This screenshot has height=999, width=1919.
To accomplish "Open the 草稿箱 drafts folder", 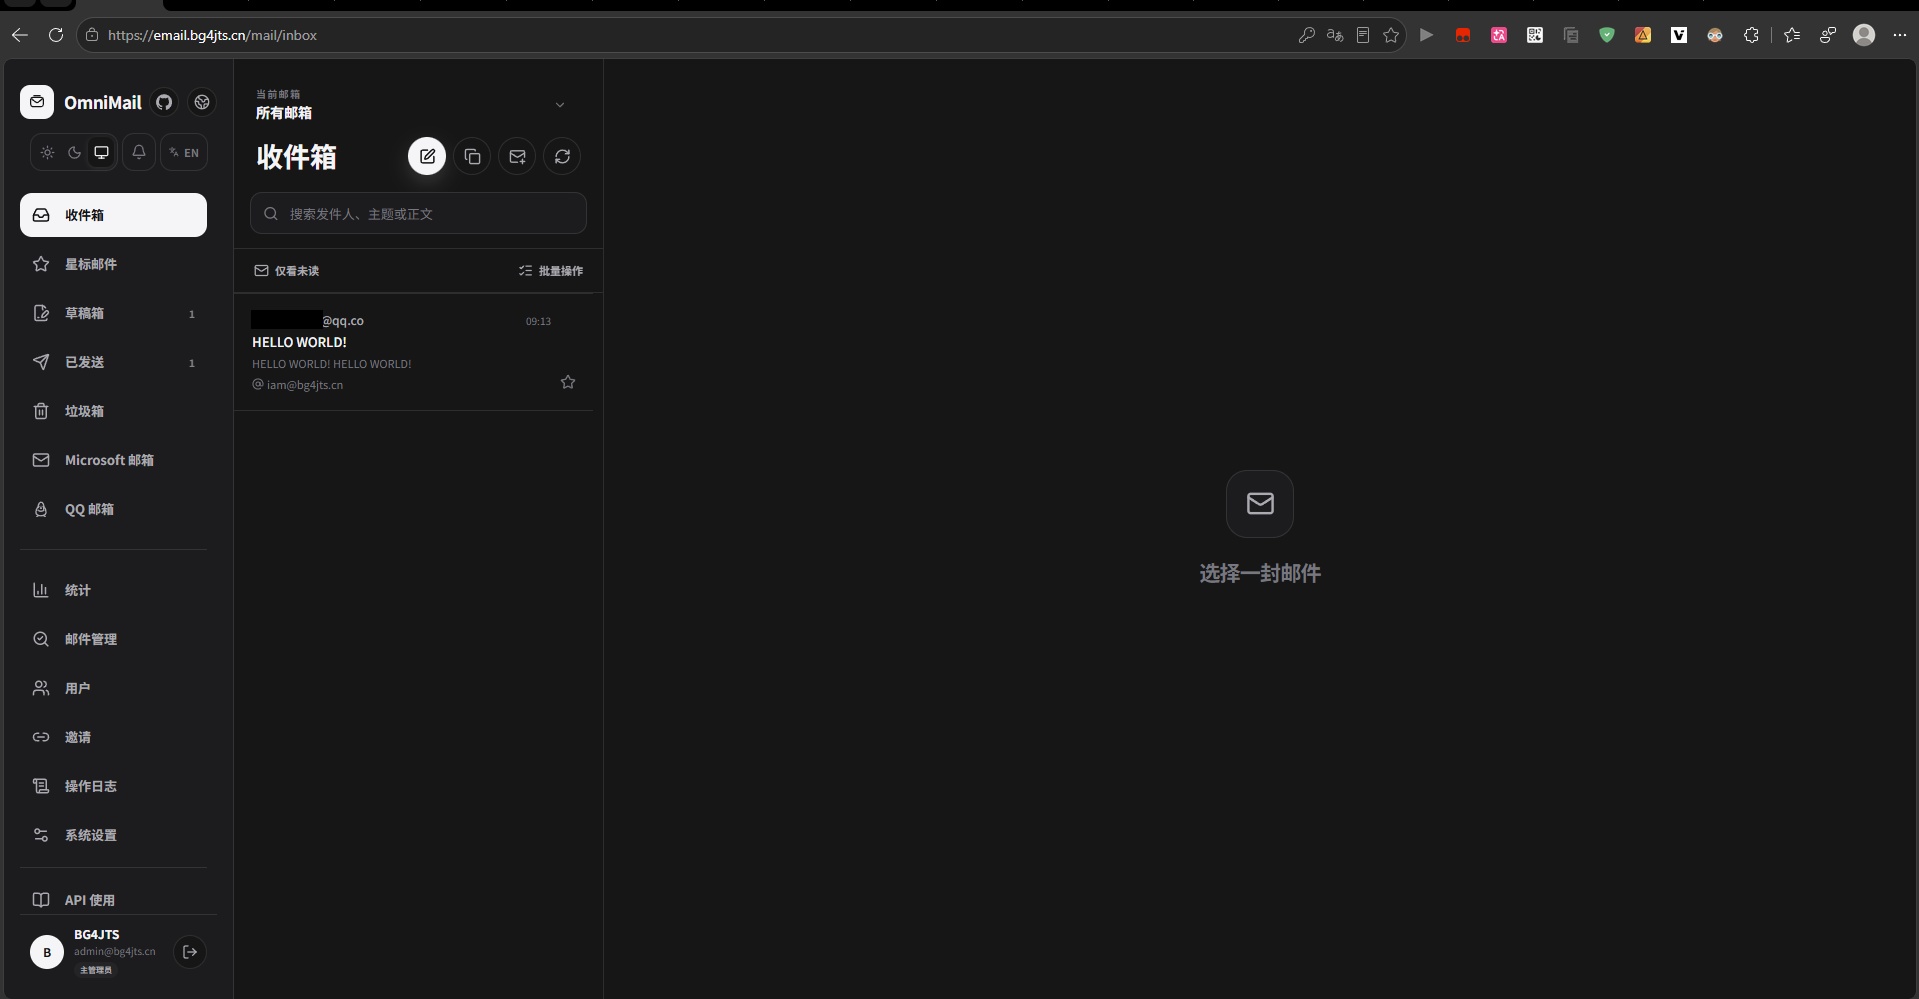I will pos(113,313).
